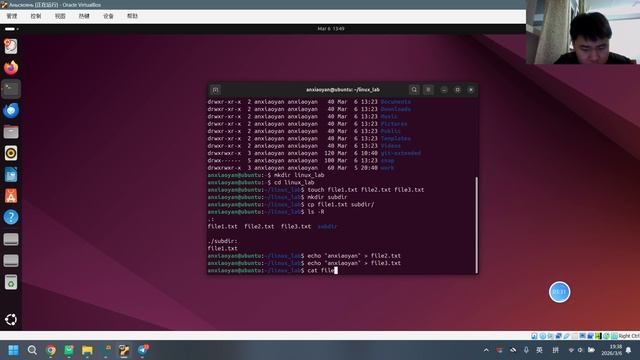The width and height of the screenshot is (640, 360).
Task: Open LibreOffice Writer from the dock
Action: coord(11,175)
